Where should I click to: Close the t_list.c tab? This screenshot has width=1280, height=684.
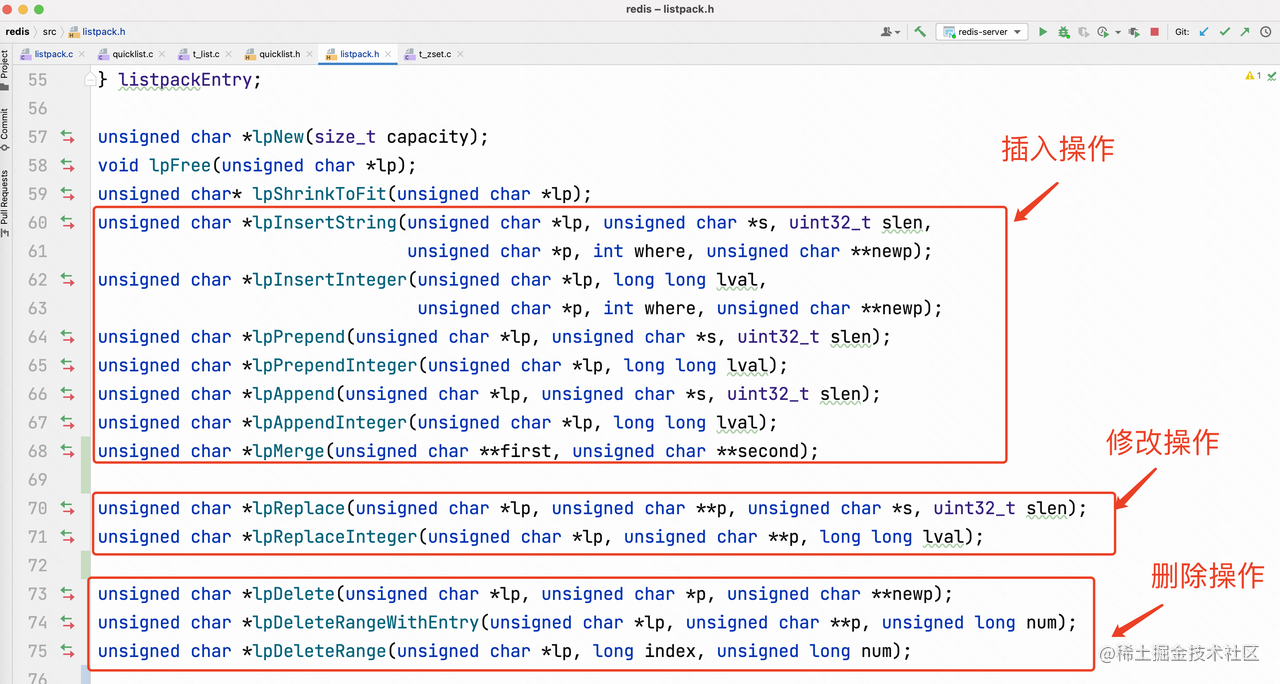coord(228,54)
